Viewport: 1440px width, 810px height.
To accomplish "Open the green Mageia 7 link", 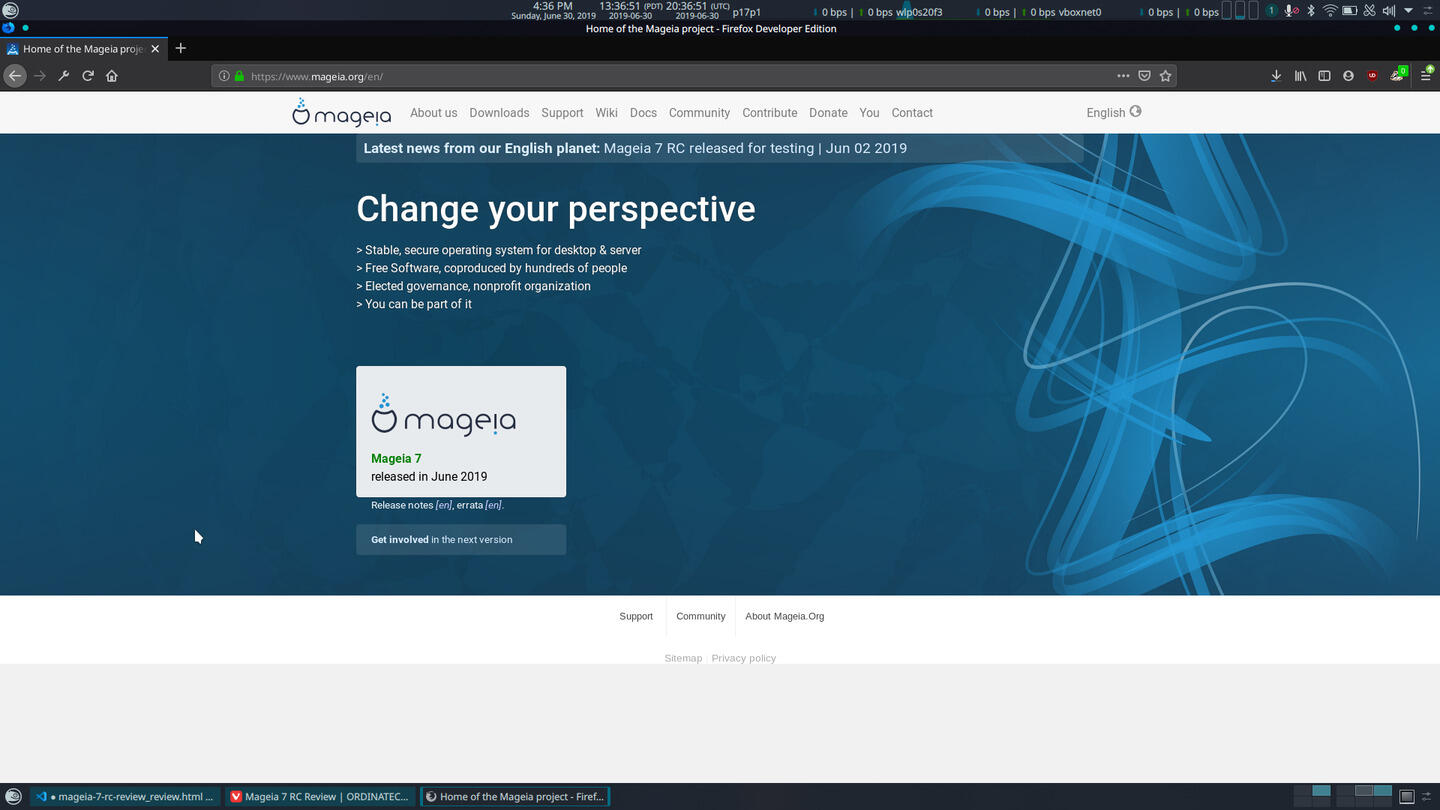I will pos(396,458).
